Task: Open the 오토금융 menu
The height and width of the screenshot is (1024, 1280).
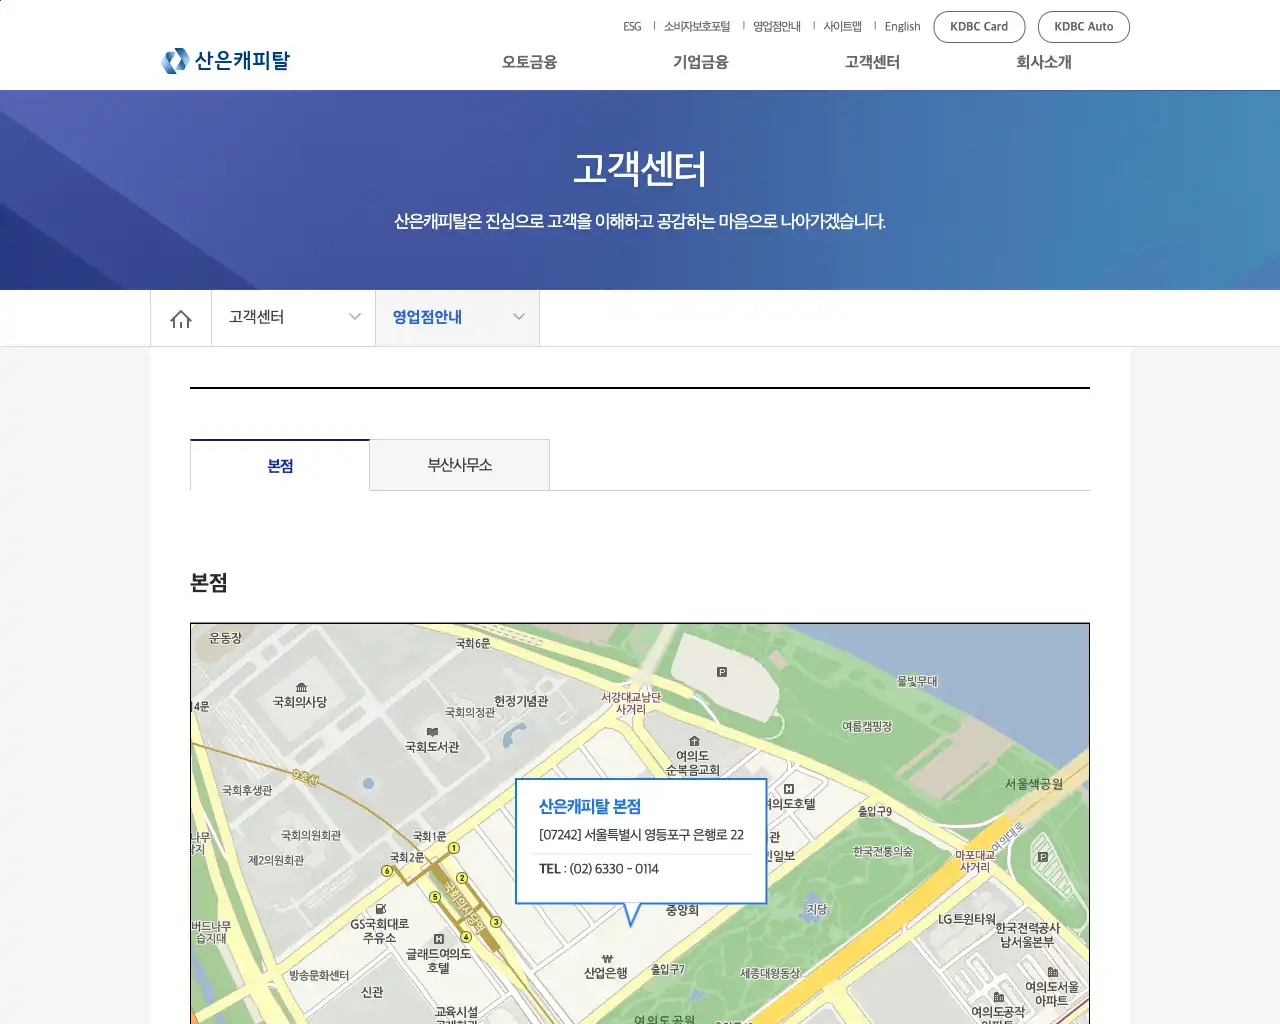Action: [528, 62]
